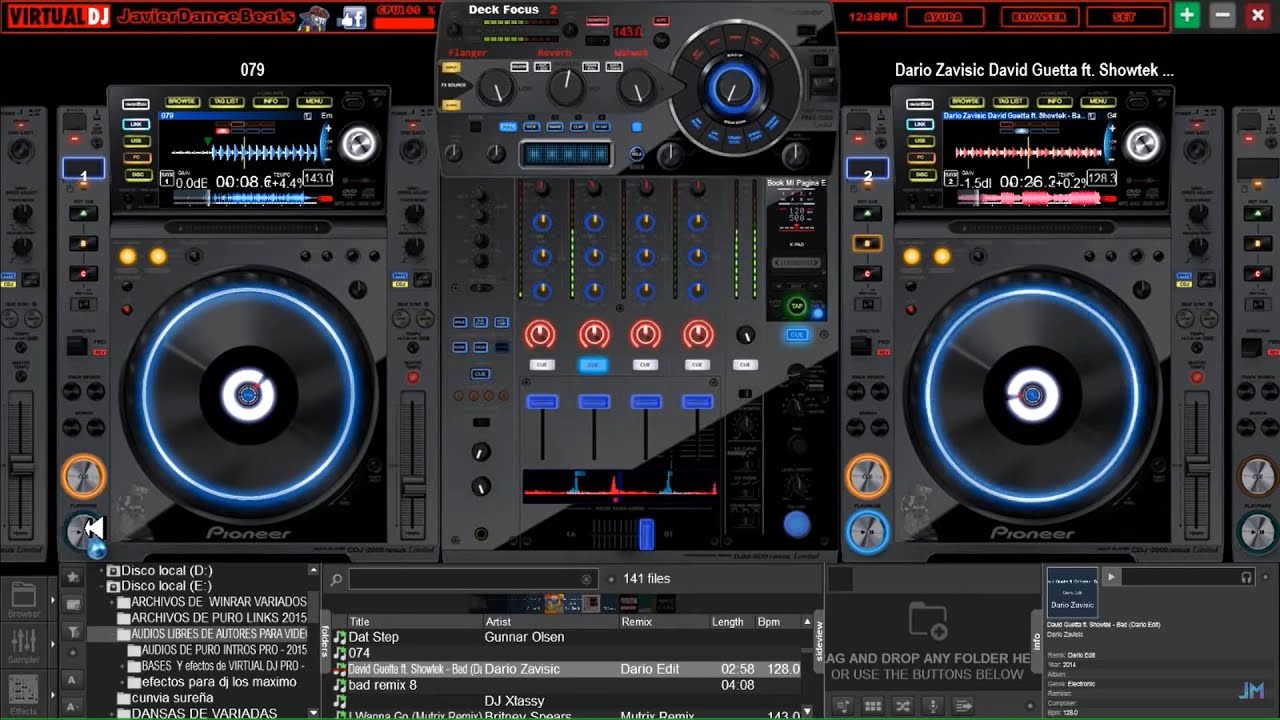Turn the Flanger effect knob
This screenshot has height=720, width=1280.
(497, 90)
